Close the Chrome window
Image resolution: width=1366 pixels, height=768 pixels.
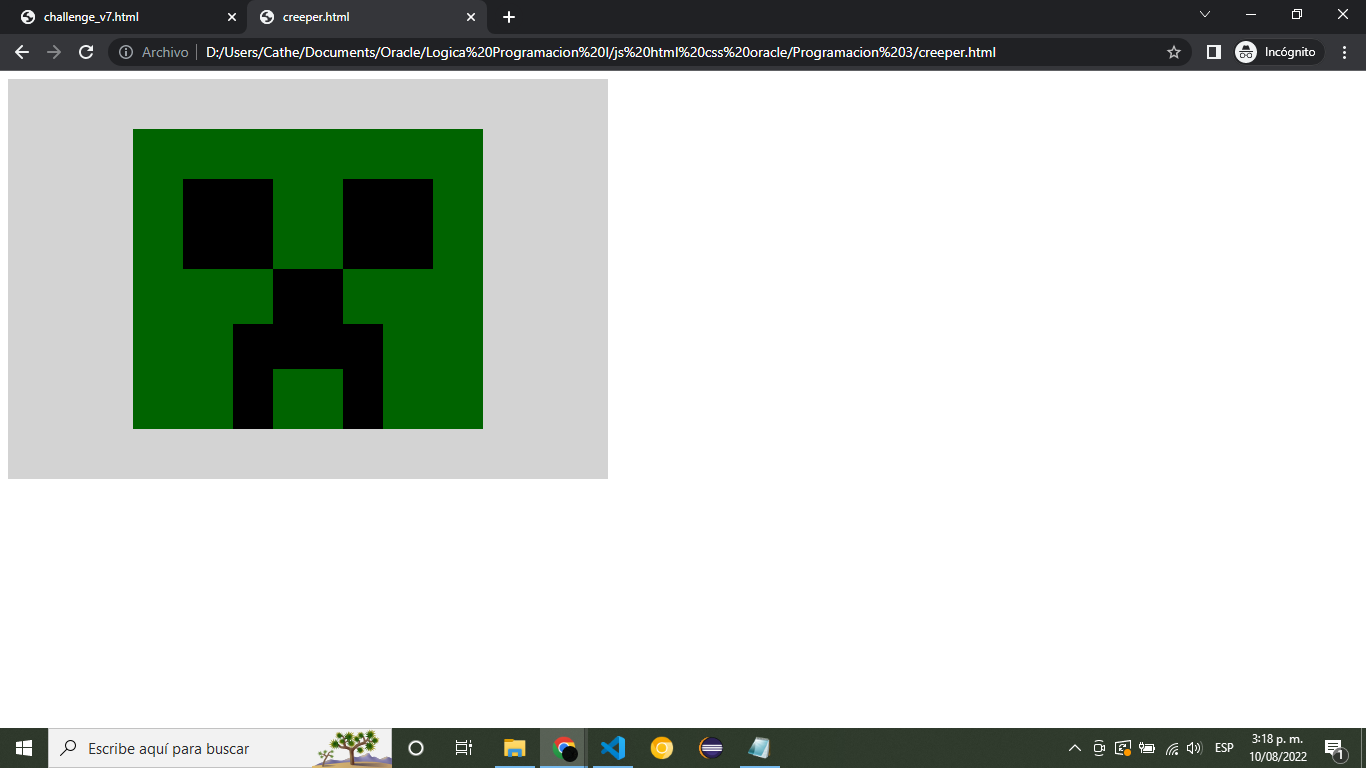[1343, 14]
